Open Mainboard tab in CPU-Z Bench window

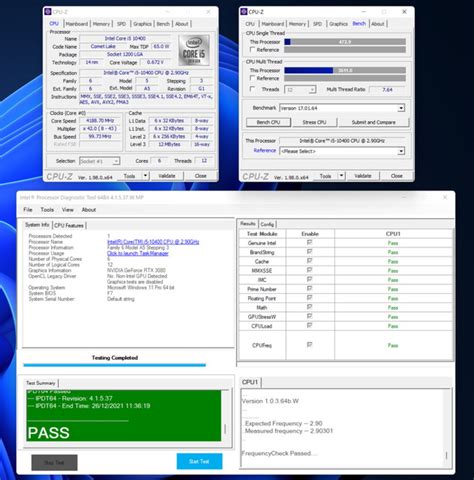[273, 24]
